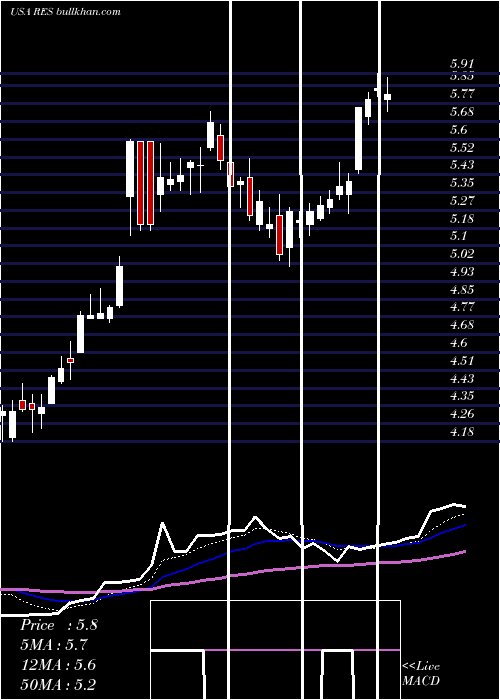The height and width of the screenshot is (700, 500).
Task: Click the 4.85 price axis label
Action: [x=462, y=290]
